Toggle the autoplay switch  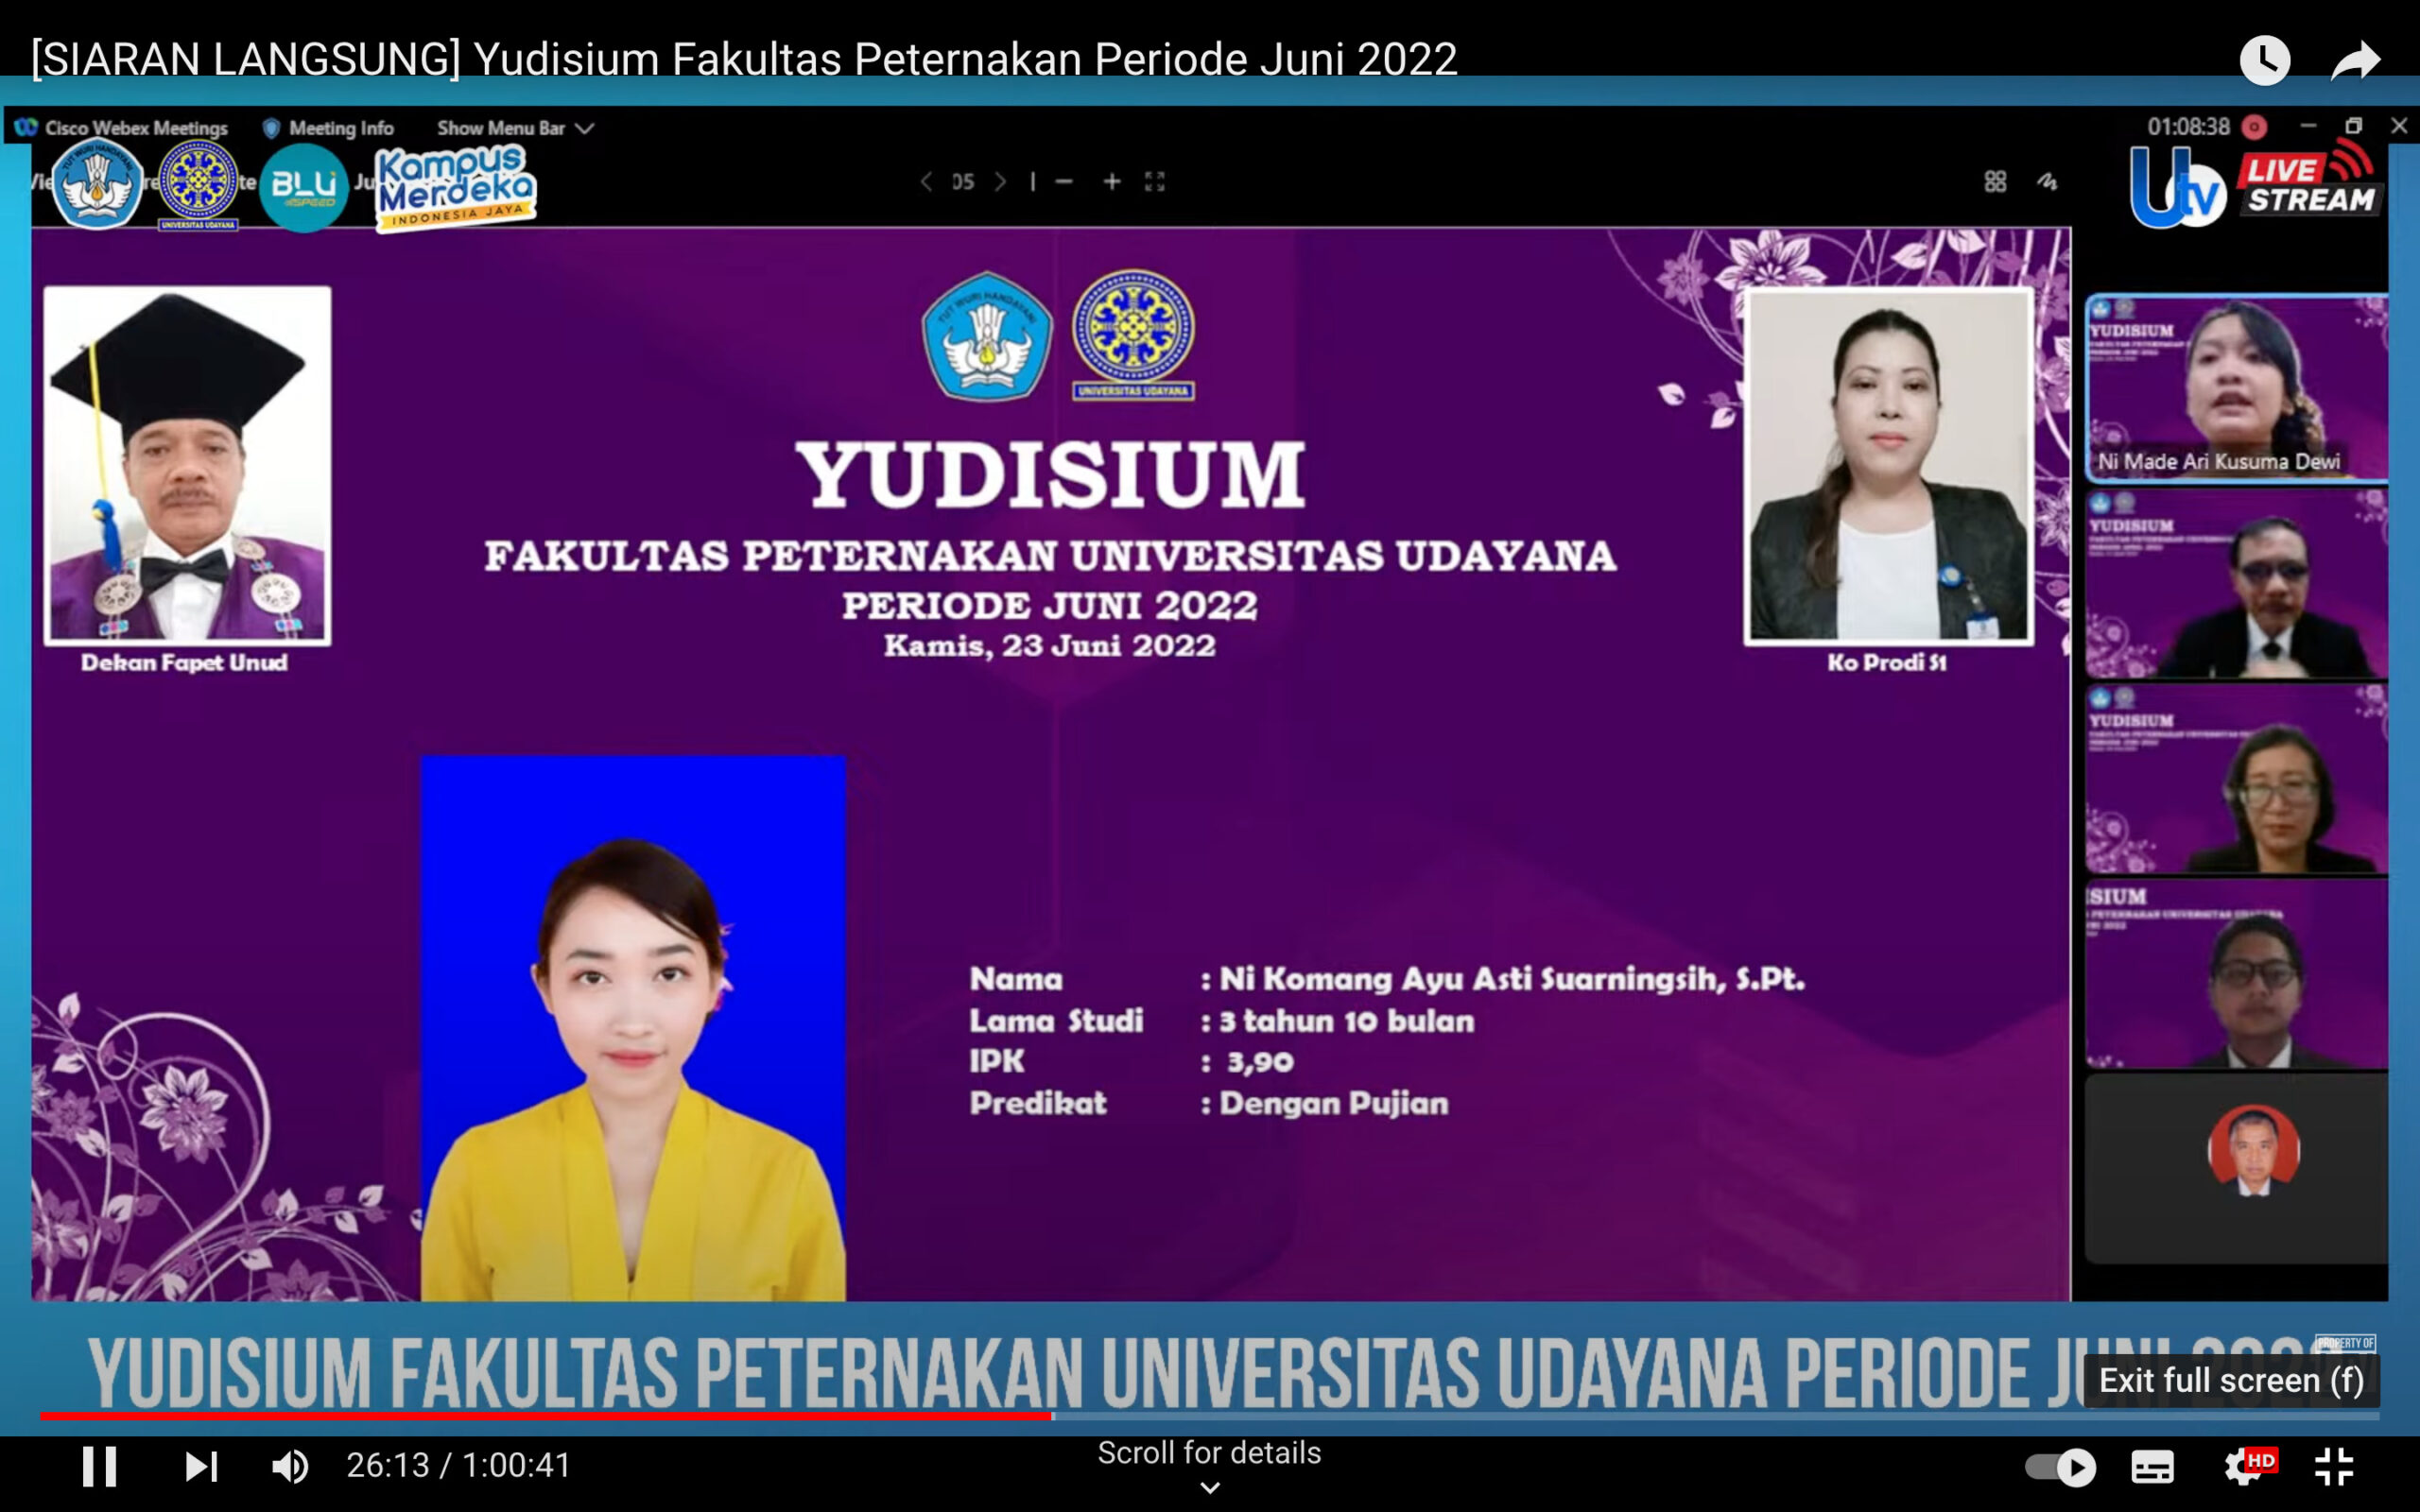click(2060, 1467)
